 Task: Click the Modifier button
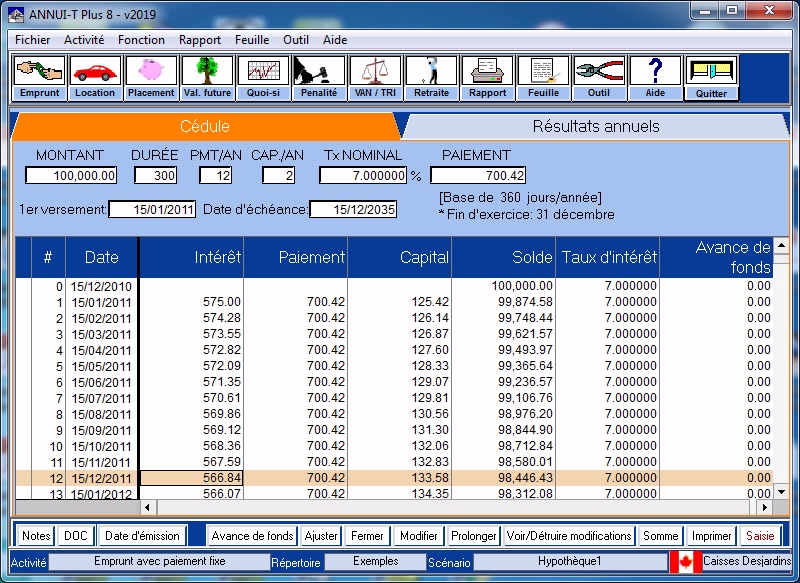418,536
